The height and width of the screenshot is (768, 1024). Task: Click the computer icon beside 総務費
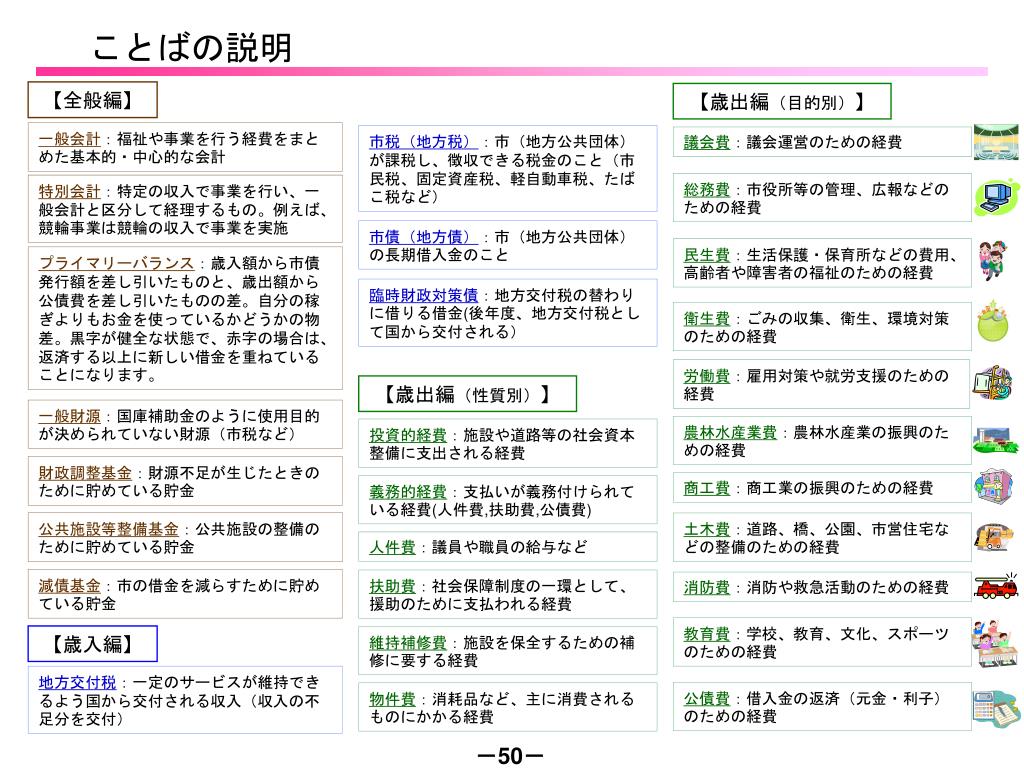[996, 197]
